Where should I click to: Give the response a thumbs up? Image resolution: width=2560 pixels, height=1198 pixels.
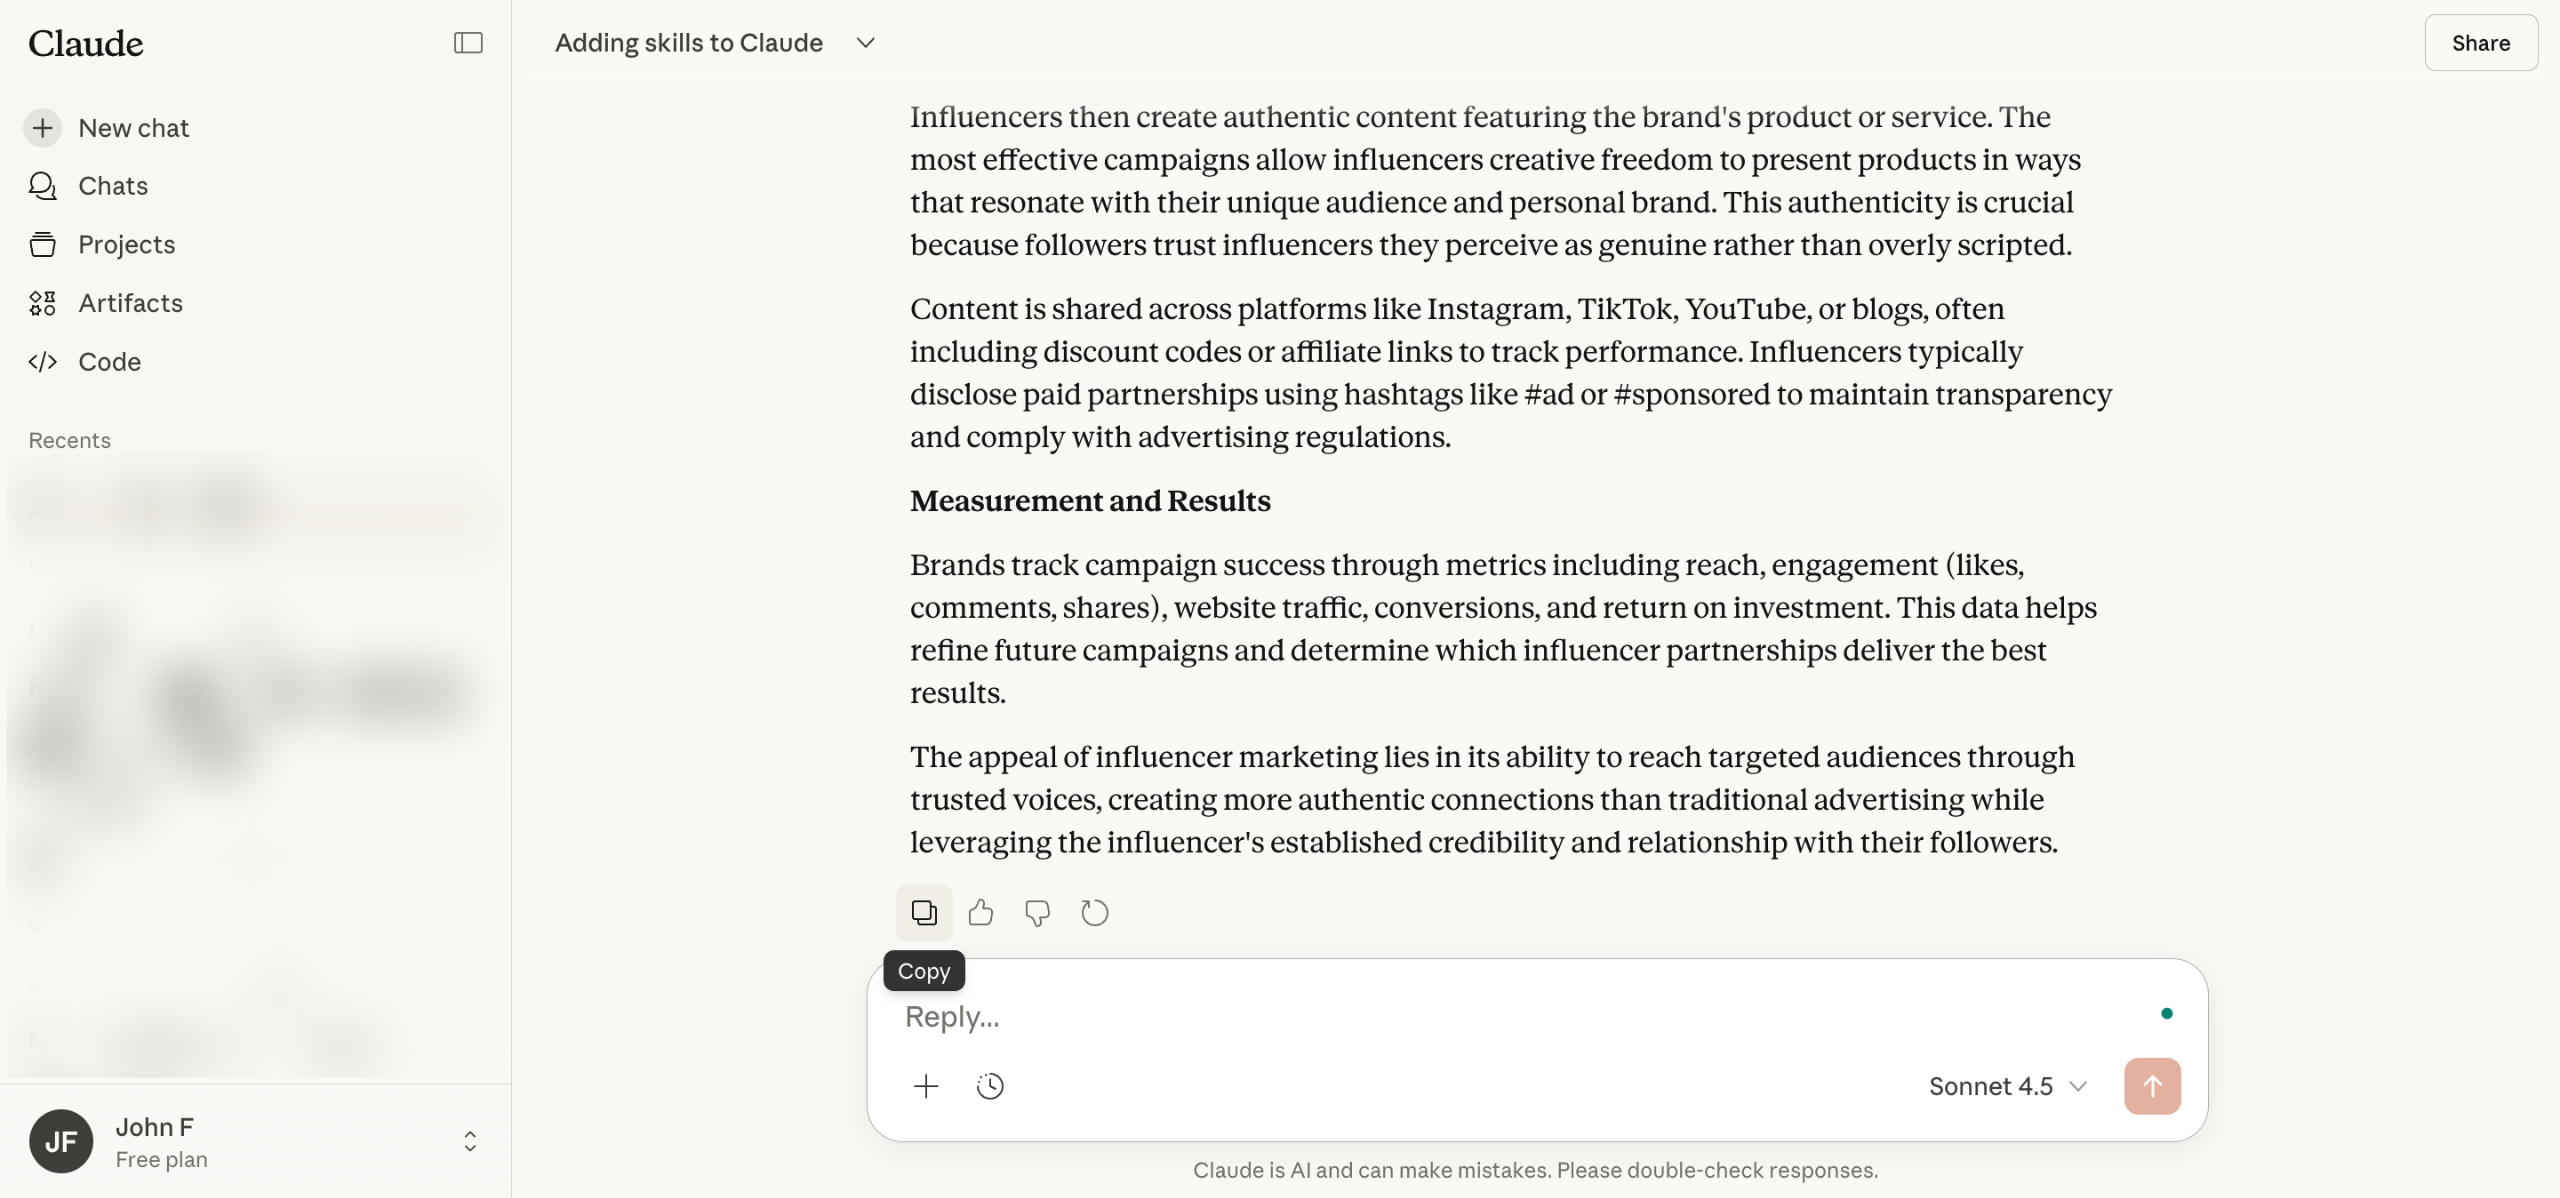pyautogui.click(x=981, y=912)
